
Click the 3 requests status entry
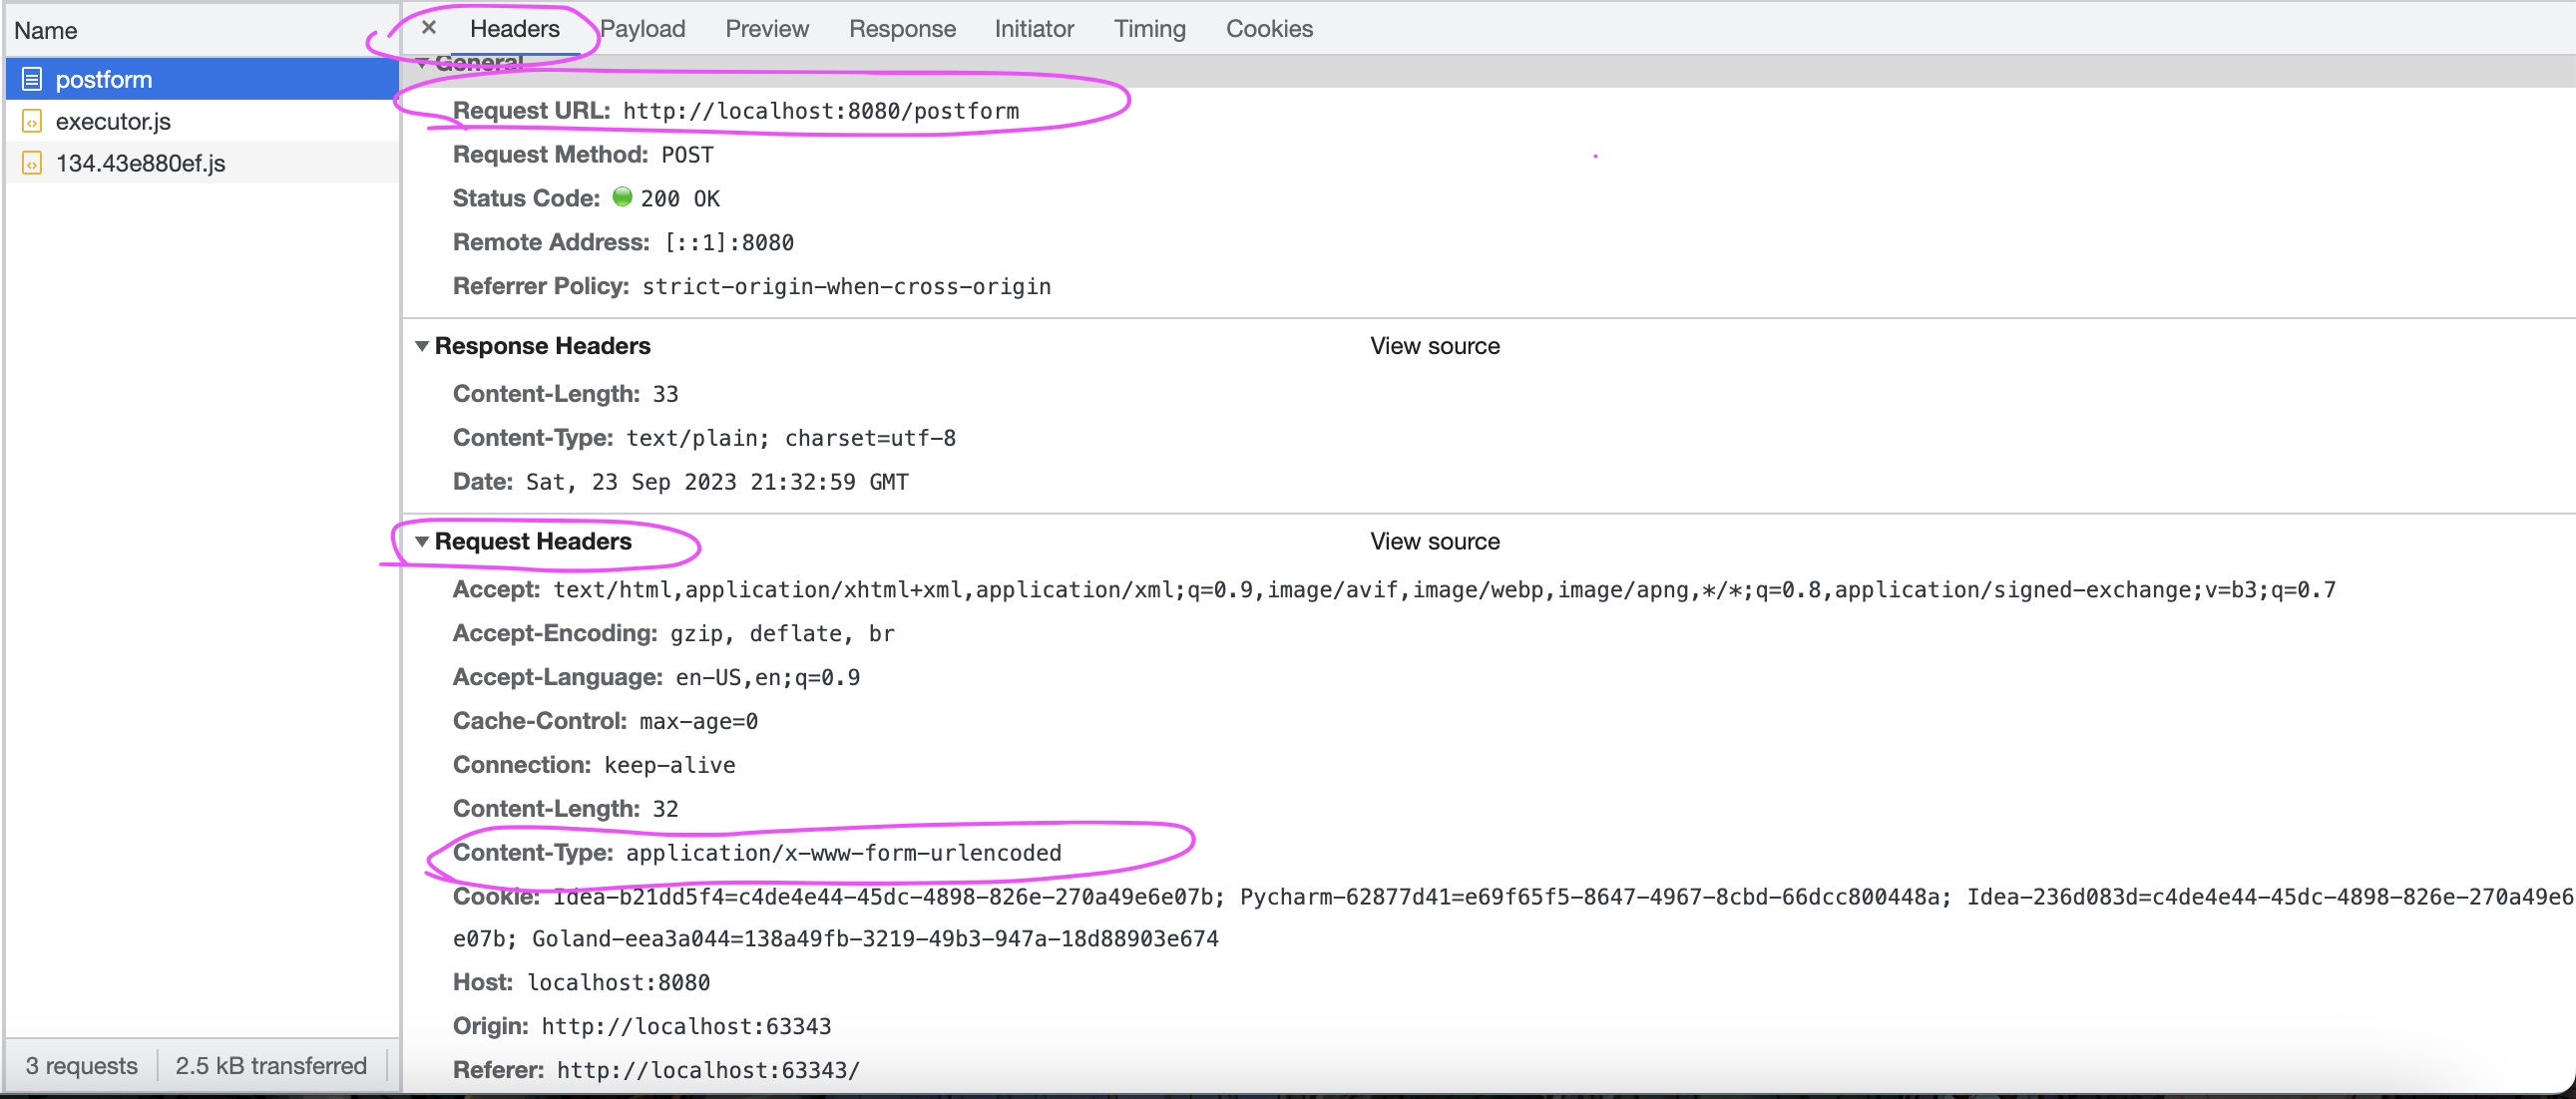click(82, 1066)
